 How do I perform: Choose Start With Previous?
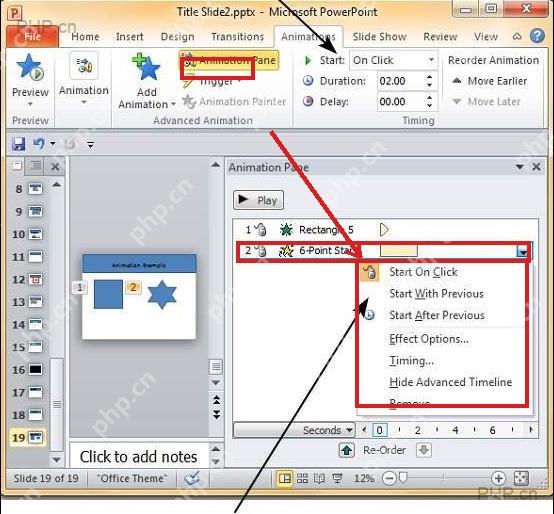(x=436, y=294)
